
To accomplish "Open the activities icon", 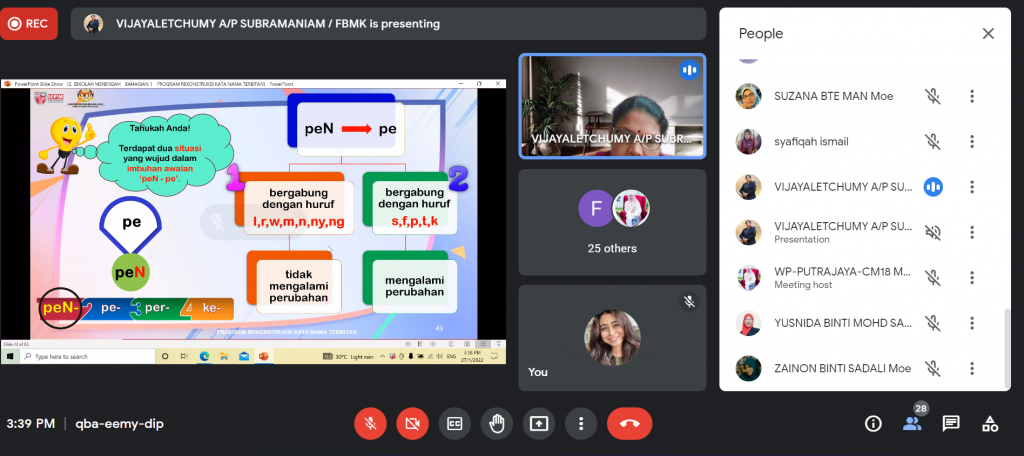I will point(989,423).
